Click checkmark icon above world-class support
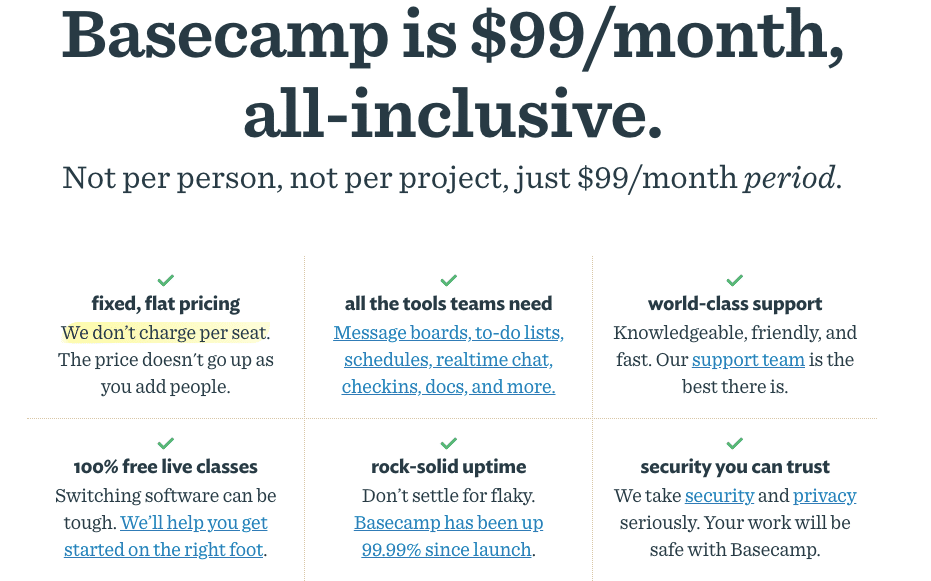Image resolution: width=931 pixels, height=581 pixels. (735, 280)
